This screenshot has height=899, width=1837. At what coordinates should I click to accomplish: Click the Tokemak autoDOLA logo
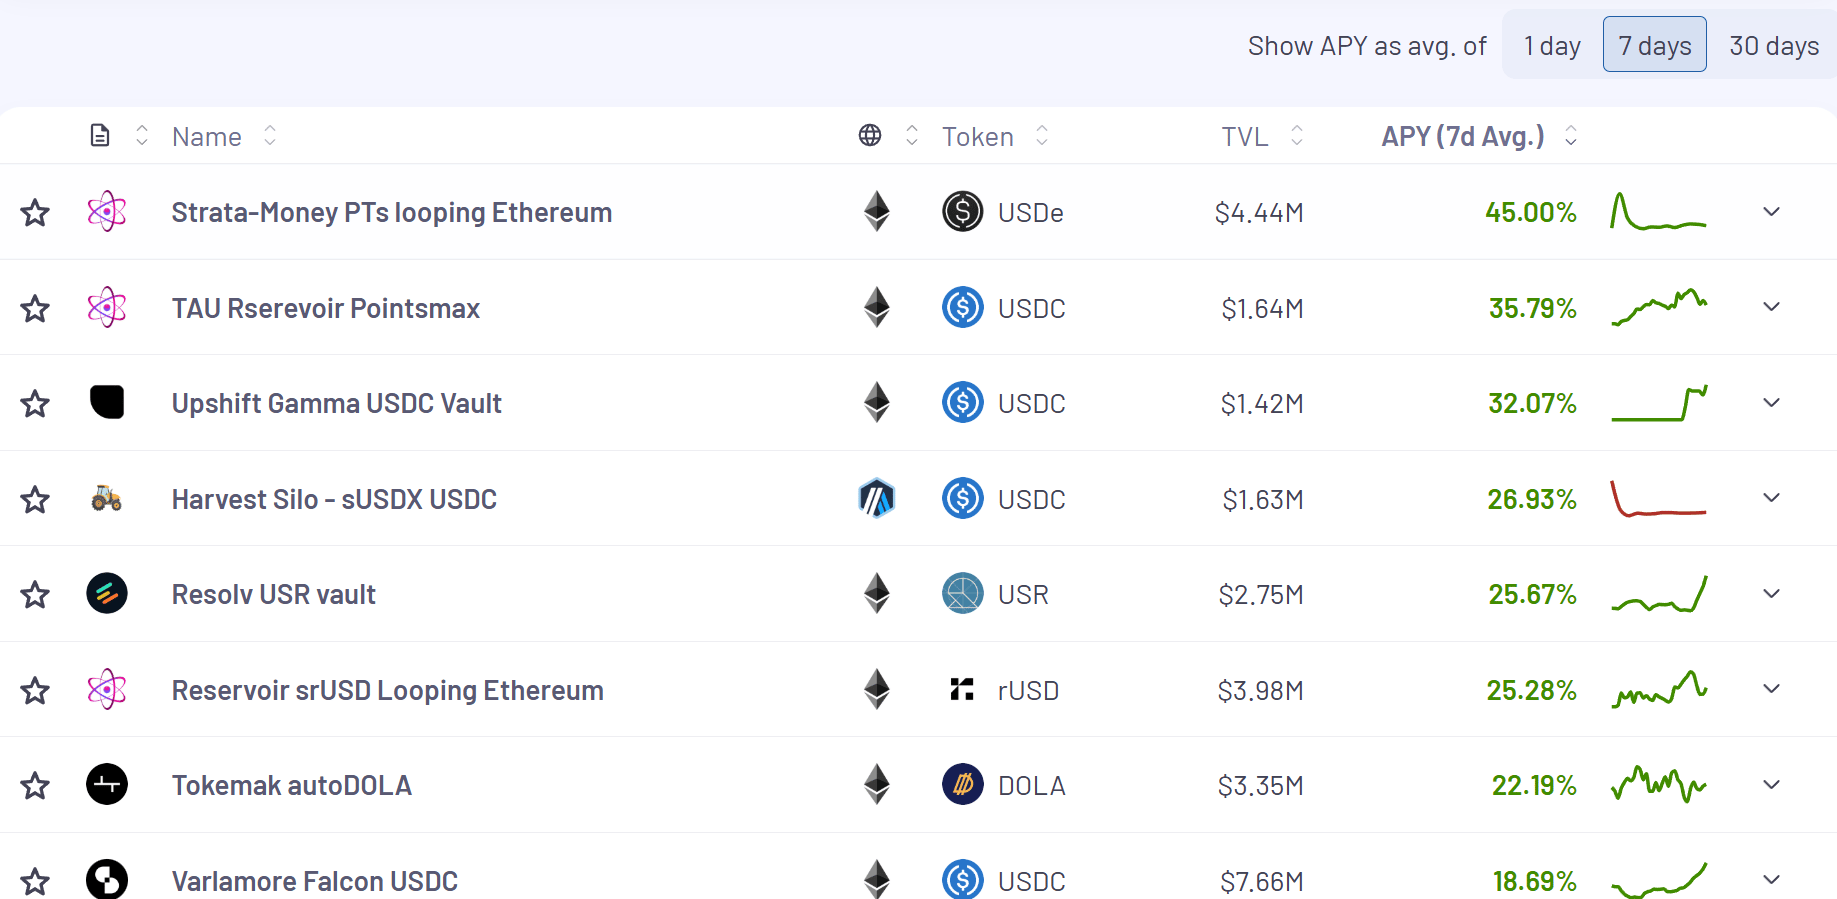[106, 785]
